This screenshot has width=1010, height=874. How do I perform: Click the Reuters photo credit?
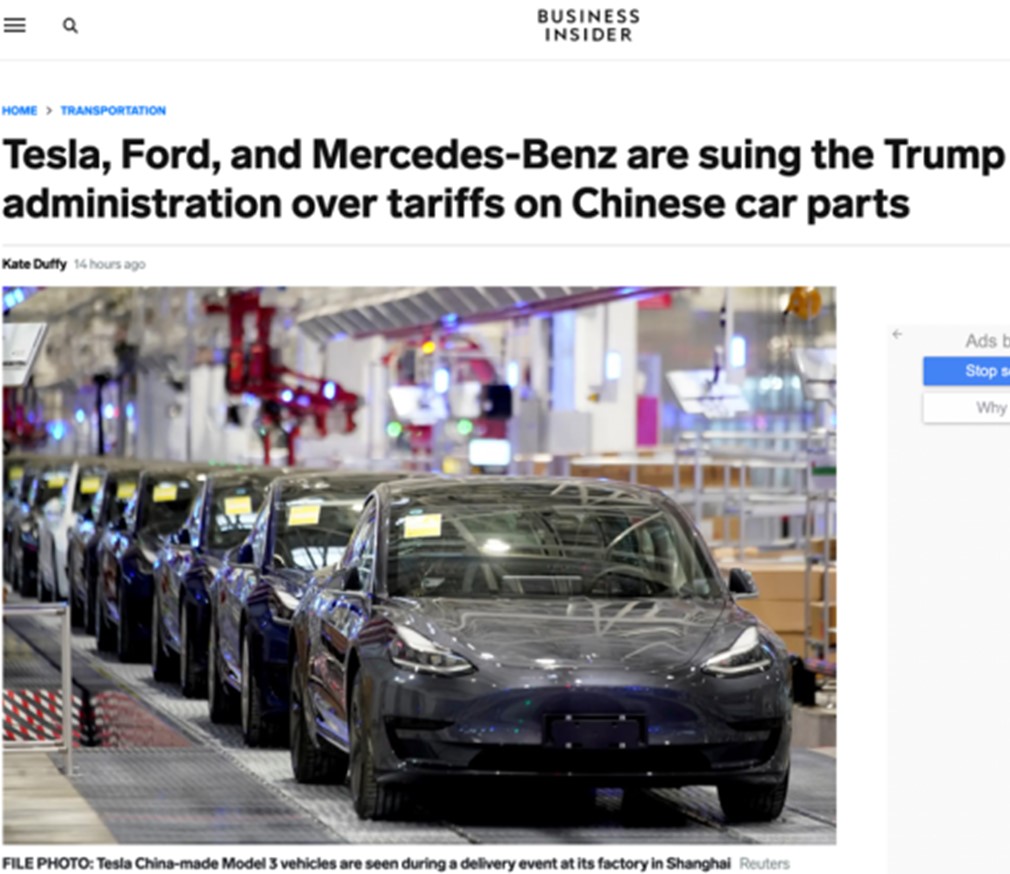tap(764, 863)
